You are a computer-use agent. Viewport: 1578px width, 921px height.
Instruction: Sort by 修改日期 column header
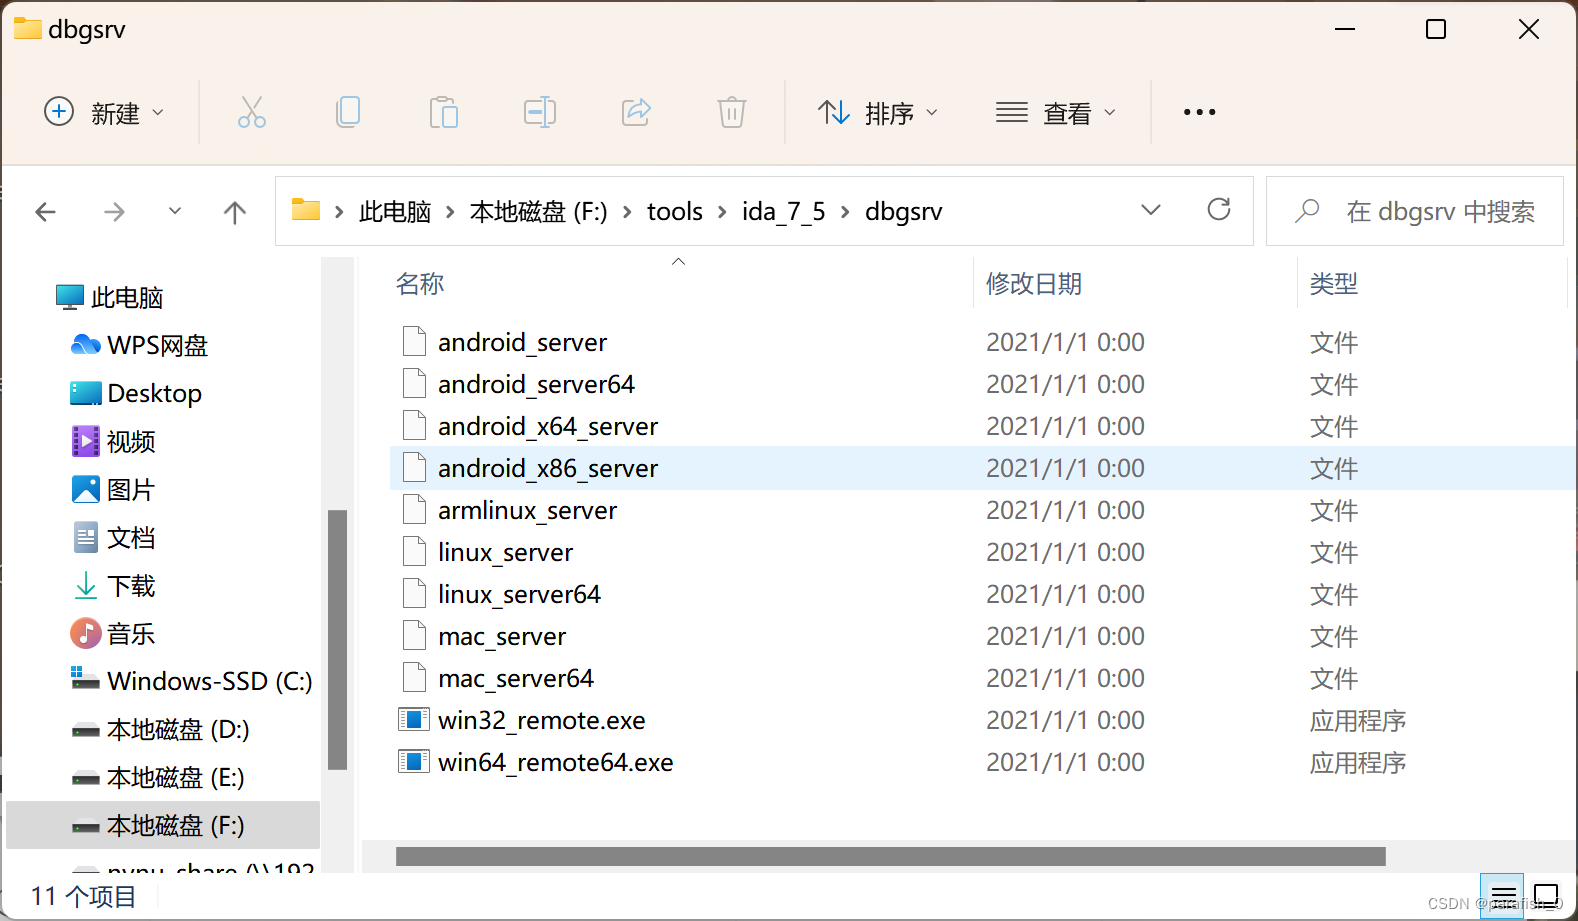click(x=1034, y=284)
